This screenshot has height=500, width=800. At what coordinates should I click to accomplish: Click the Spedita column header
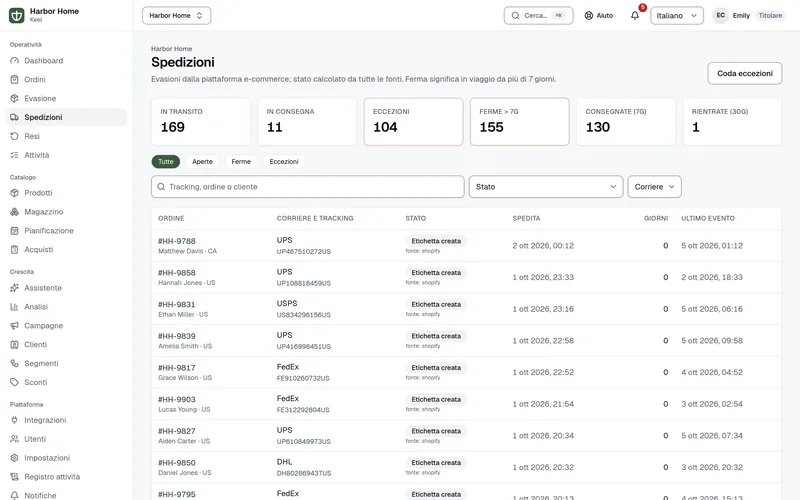click(x=527, y=218)
